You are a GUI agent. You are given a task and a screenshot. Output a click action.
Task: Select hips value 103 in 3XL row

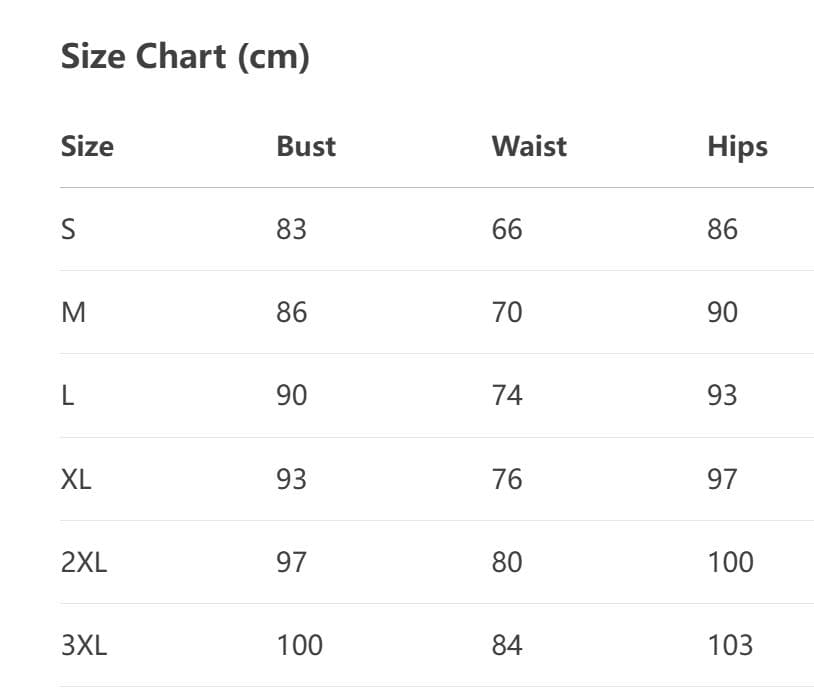pyautogui.click(x=730, y=645)
